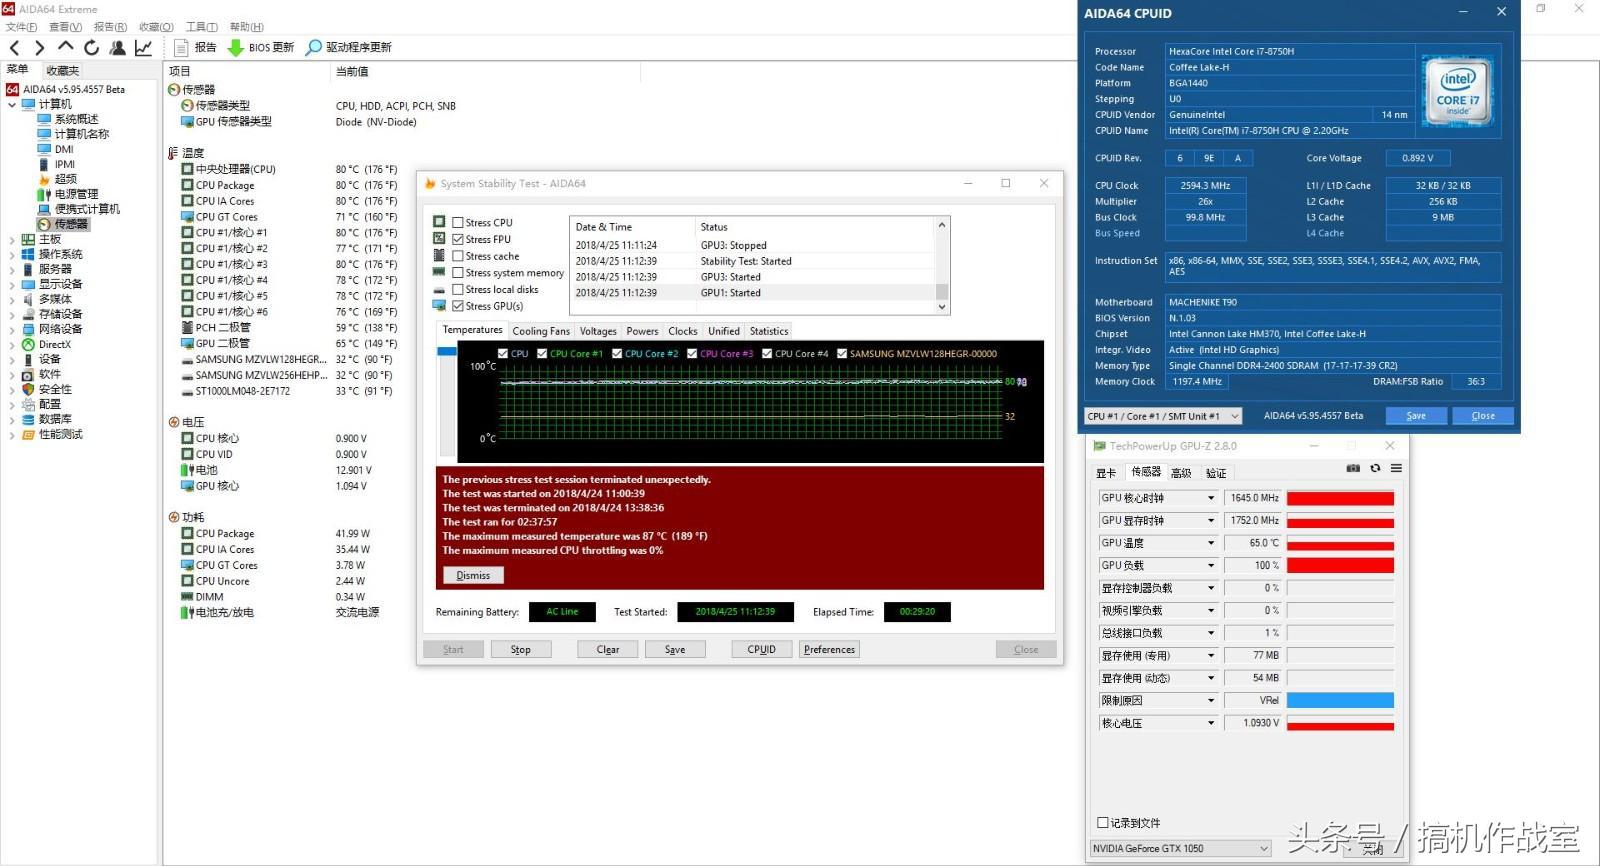Click the refresh icon in AIDA64 toolbar
This screenshot has height=866, width=1600.
[91, 47]
